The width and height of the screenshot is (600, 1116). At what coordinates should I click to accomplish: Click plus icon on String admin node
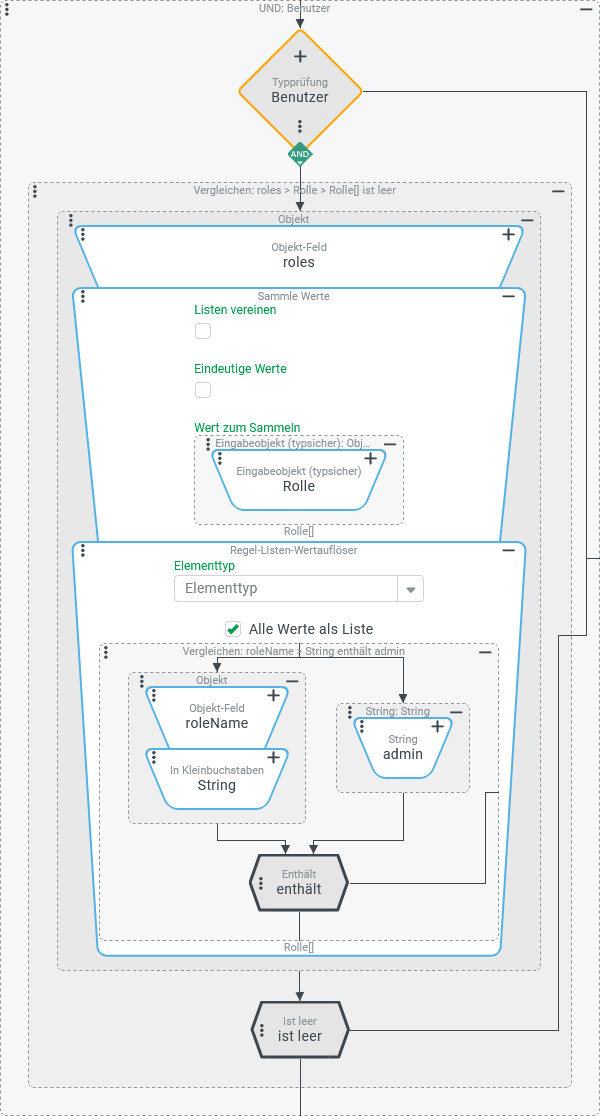pyautogui.click(x=437, y=727)
